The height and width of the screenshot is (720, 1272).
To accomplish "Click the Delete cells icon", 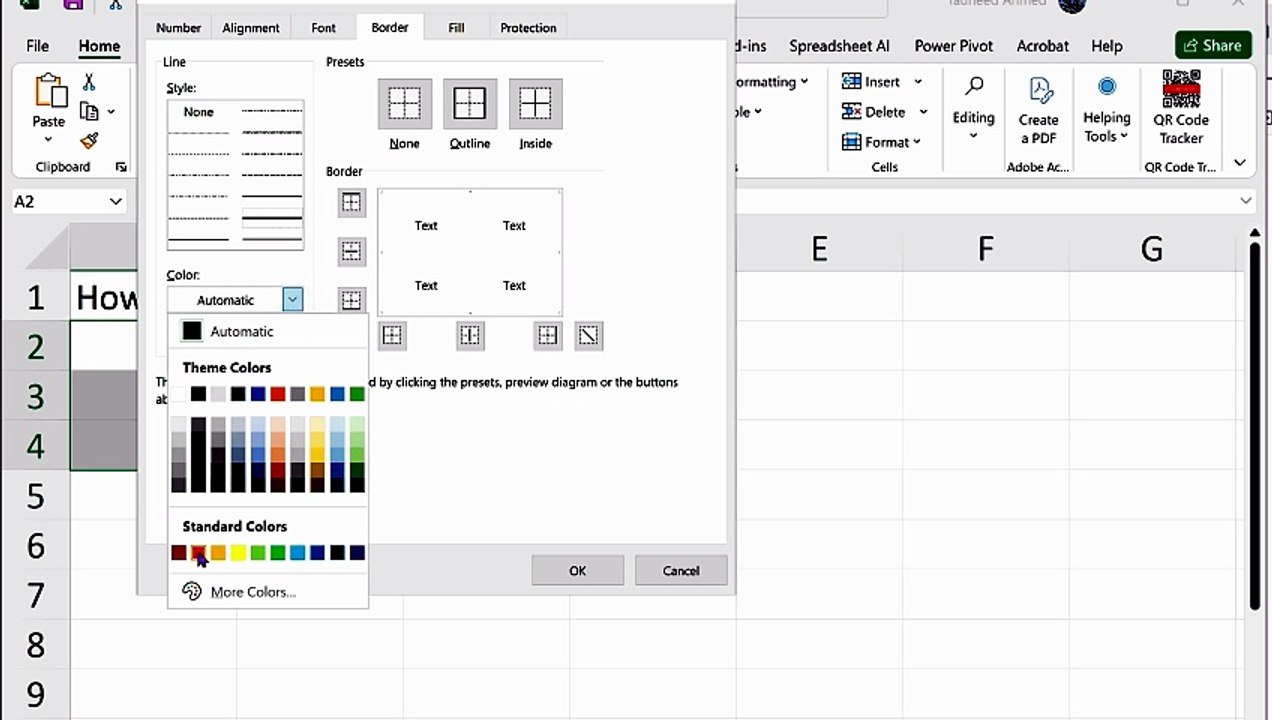I will click(x=851, y=111).
